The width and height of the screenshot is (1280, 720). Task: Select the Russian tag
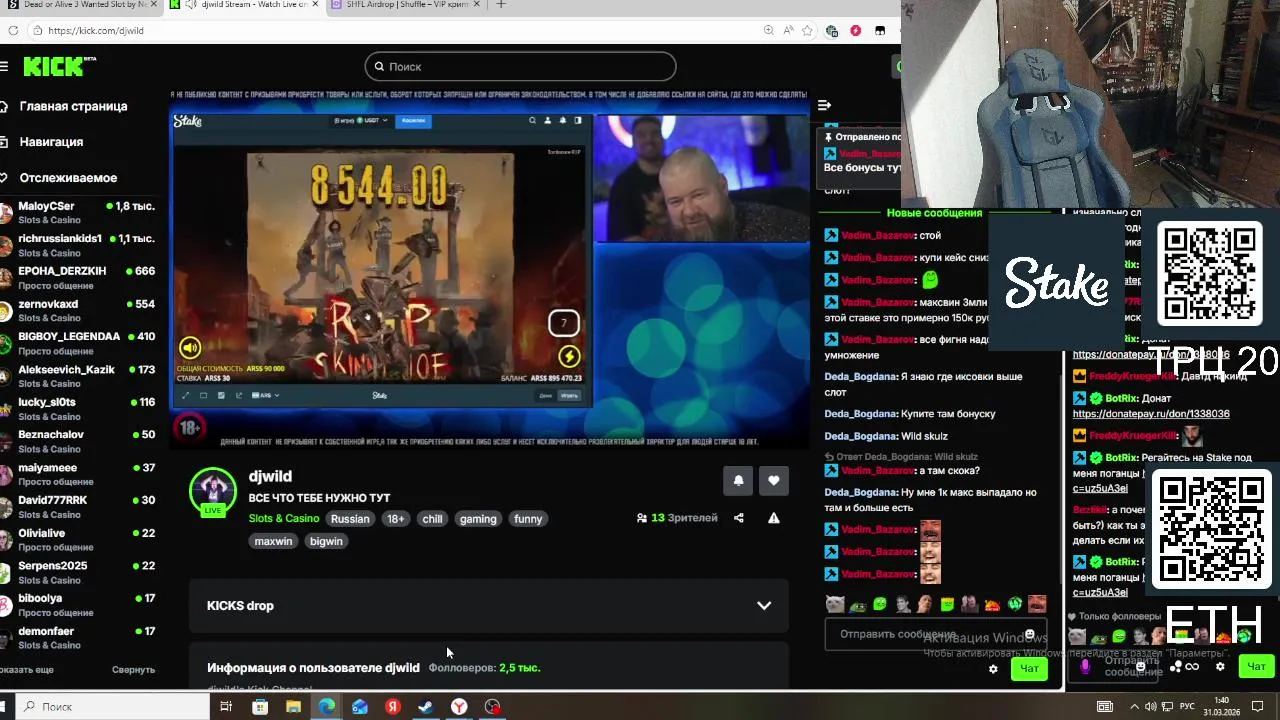pos(350,519)
